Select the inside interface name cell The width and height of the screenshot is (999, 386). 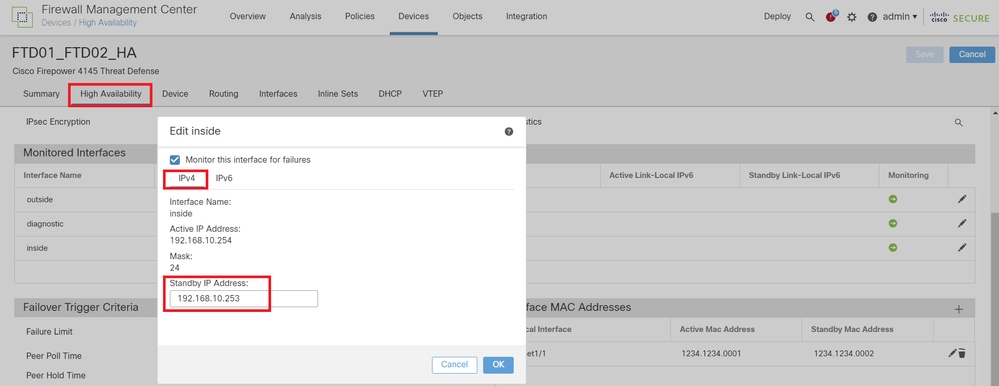pos(37,248)
